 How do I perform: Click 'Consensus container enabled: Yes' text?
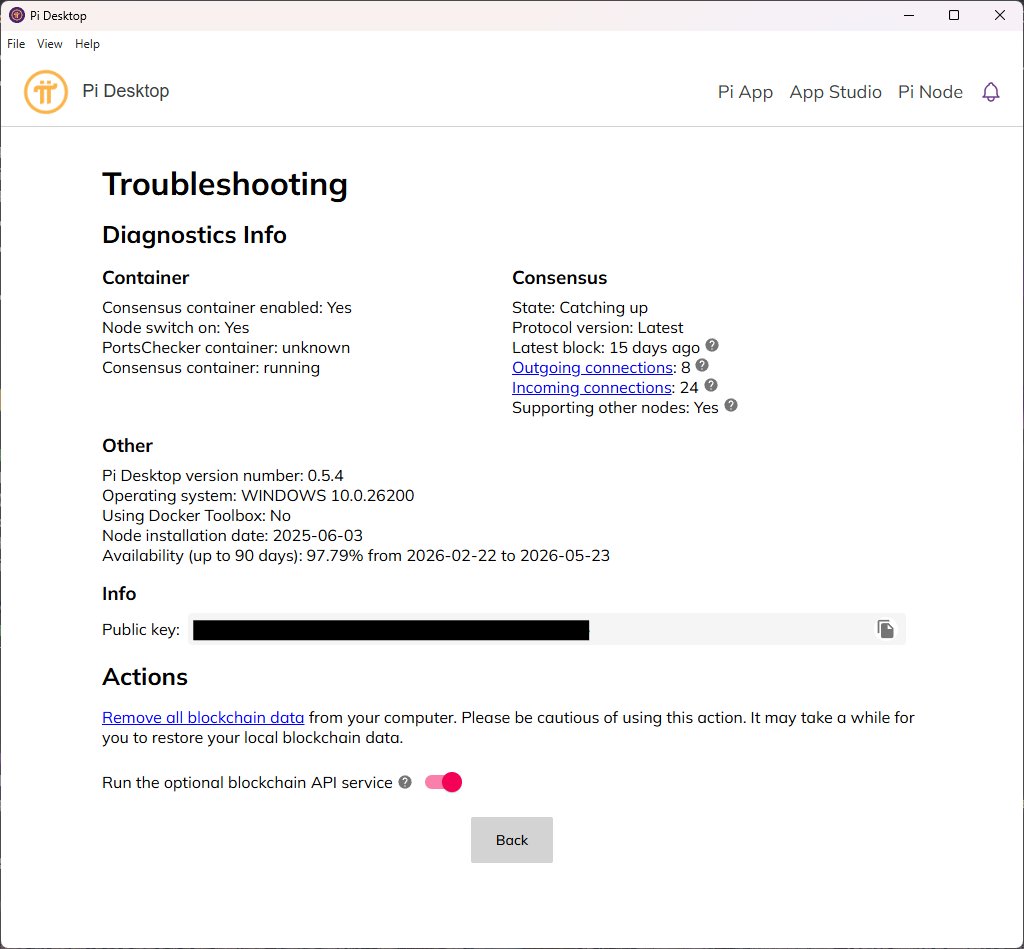tap(227, 308)
